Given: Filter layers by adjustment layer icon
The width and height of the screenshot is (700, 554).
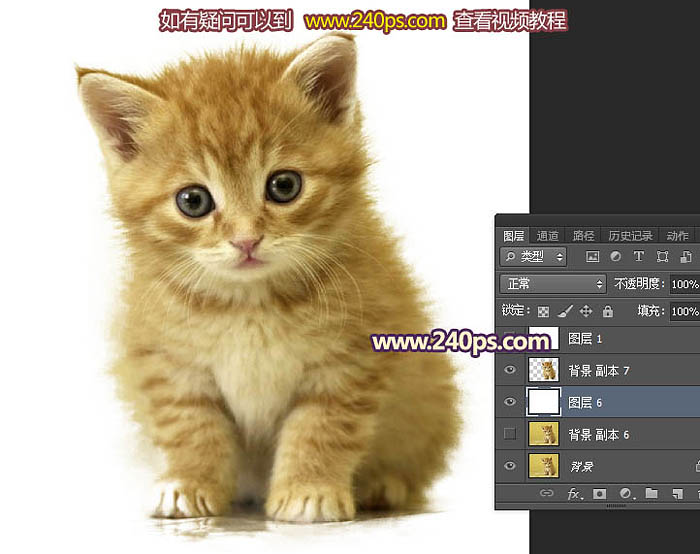Looking at the screenshot, I should coord(616,256).
